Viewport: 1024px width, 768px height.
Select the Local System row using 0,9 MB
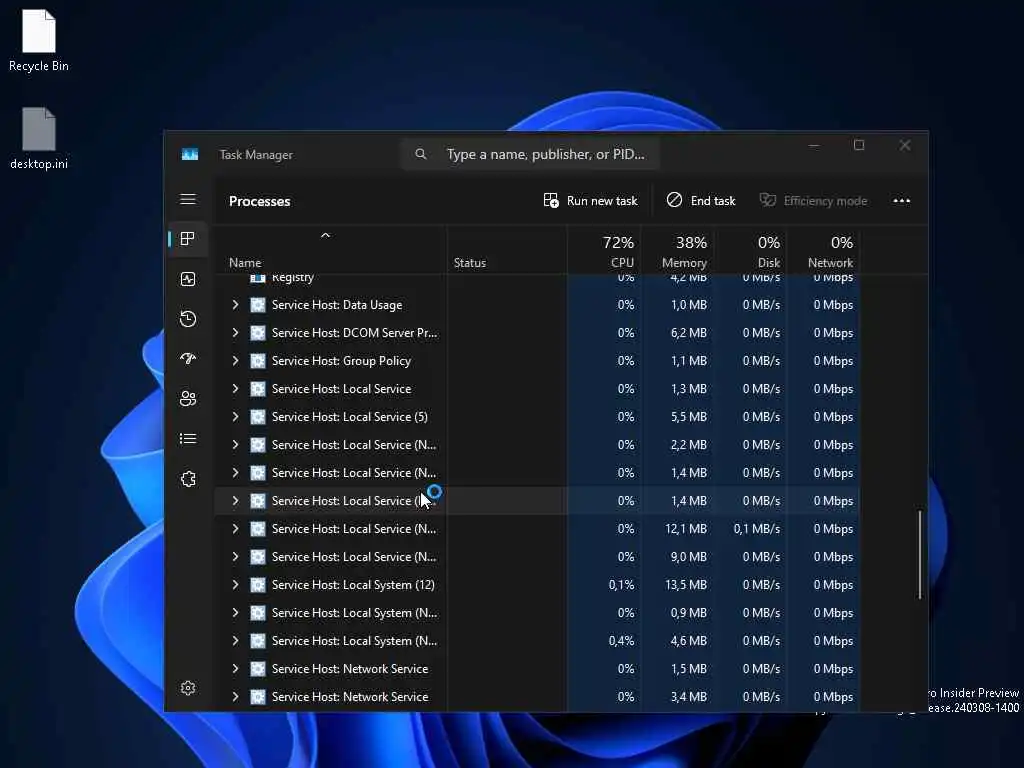click(537, 613)
